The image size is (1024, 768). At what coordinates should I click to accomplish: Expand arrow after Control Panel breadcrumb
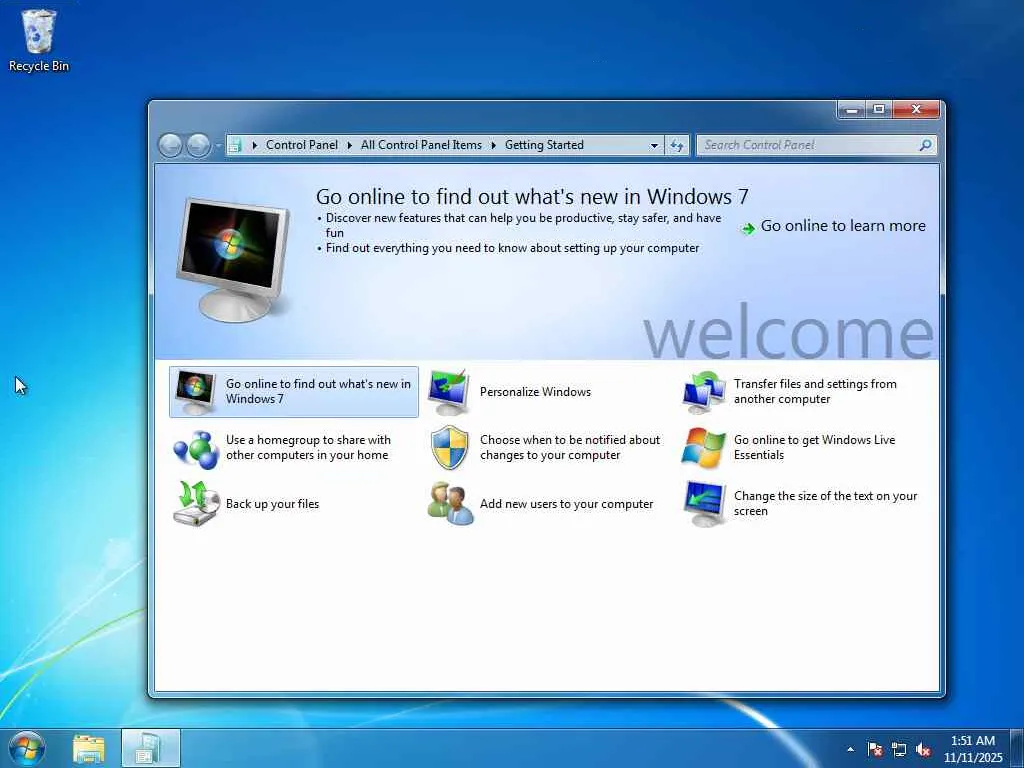click(x=350, y=145)
